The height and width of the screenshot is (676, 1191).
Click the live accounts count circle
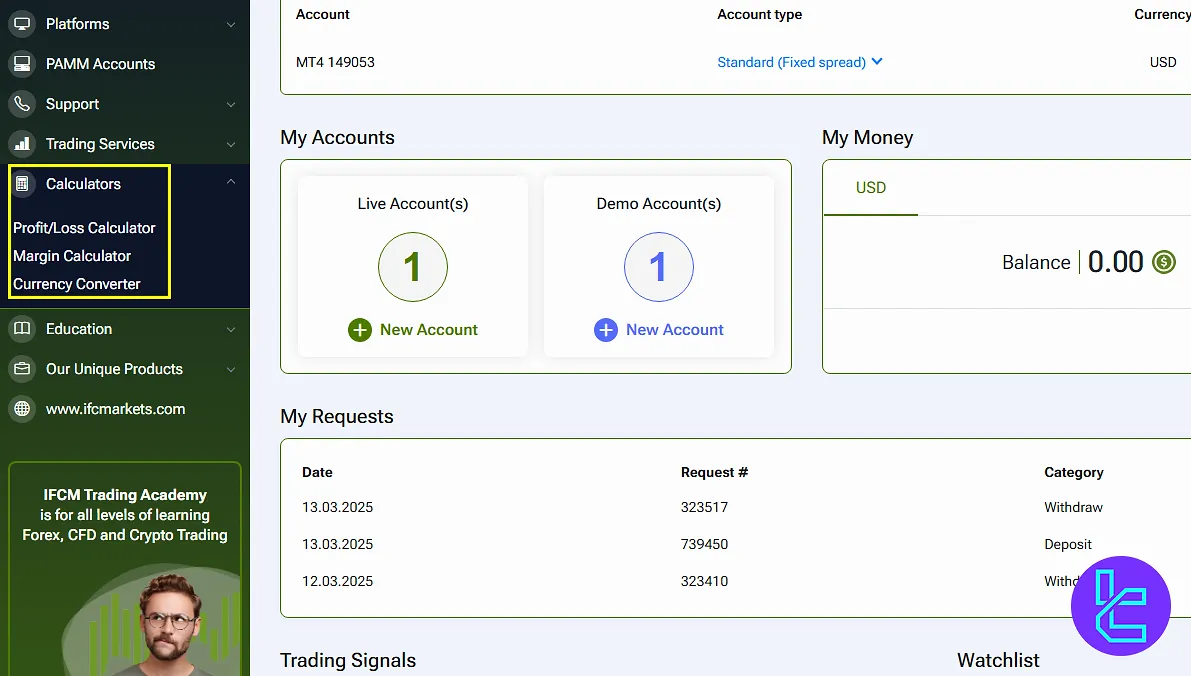click(x=412, y=267)
